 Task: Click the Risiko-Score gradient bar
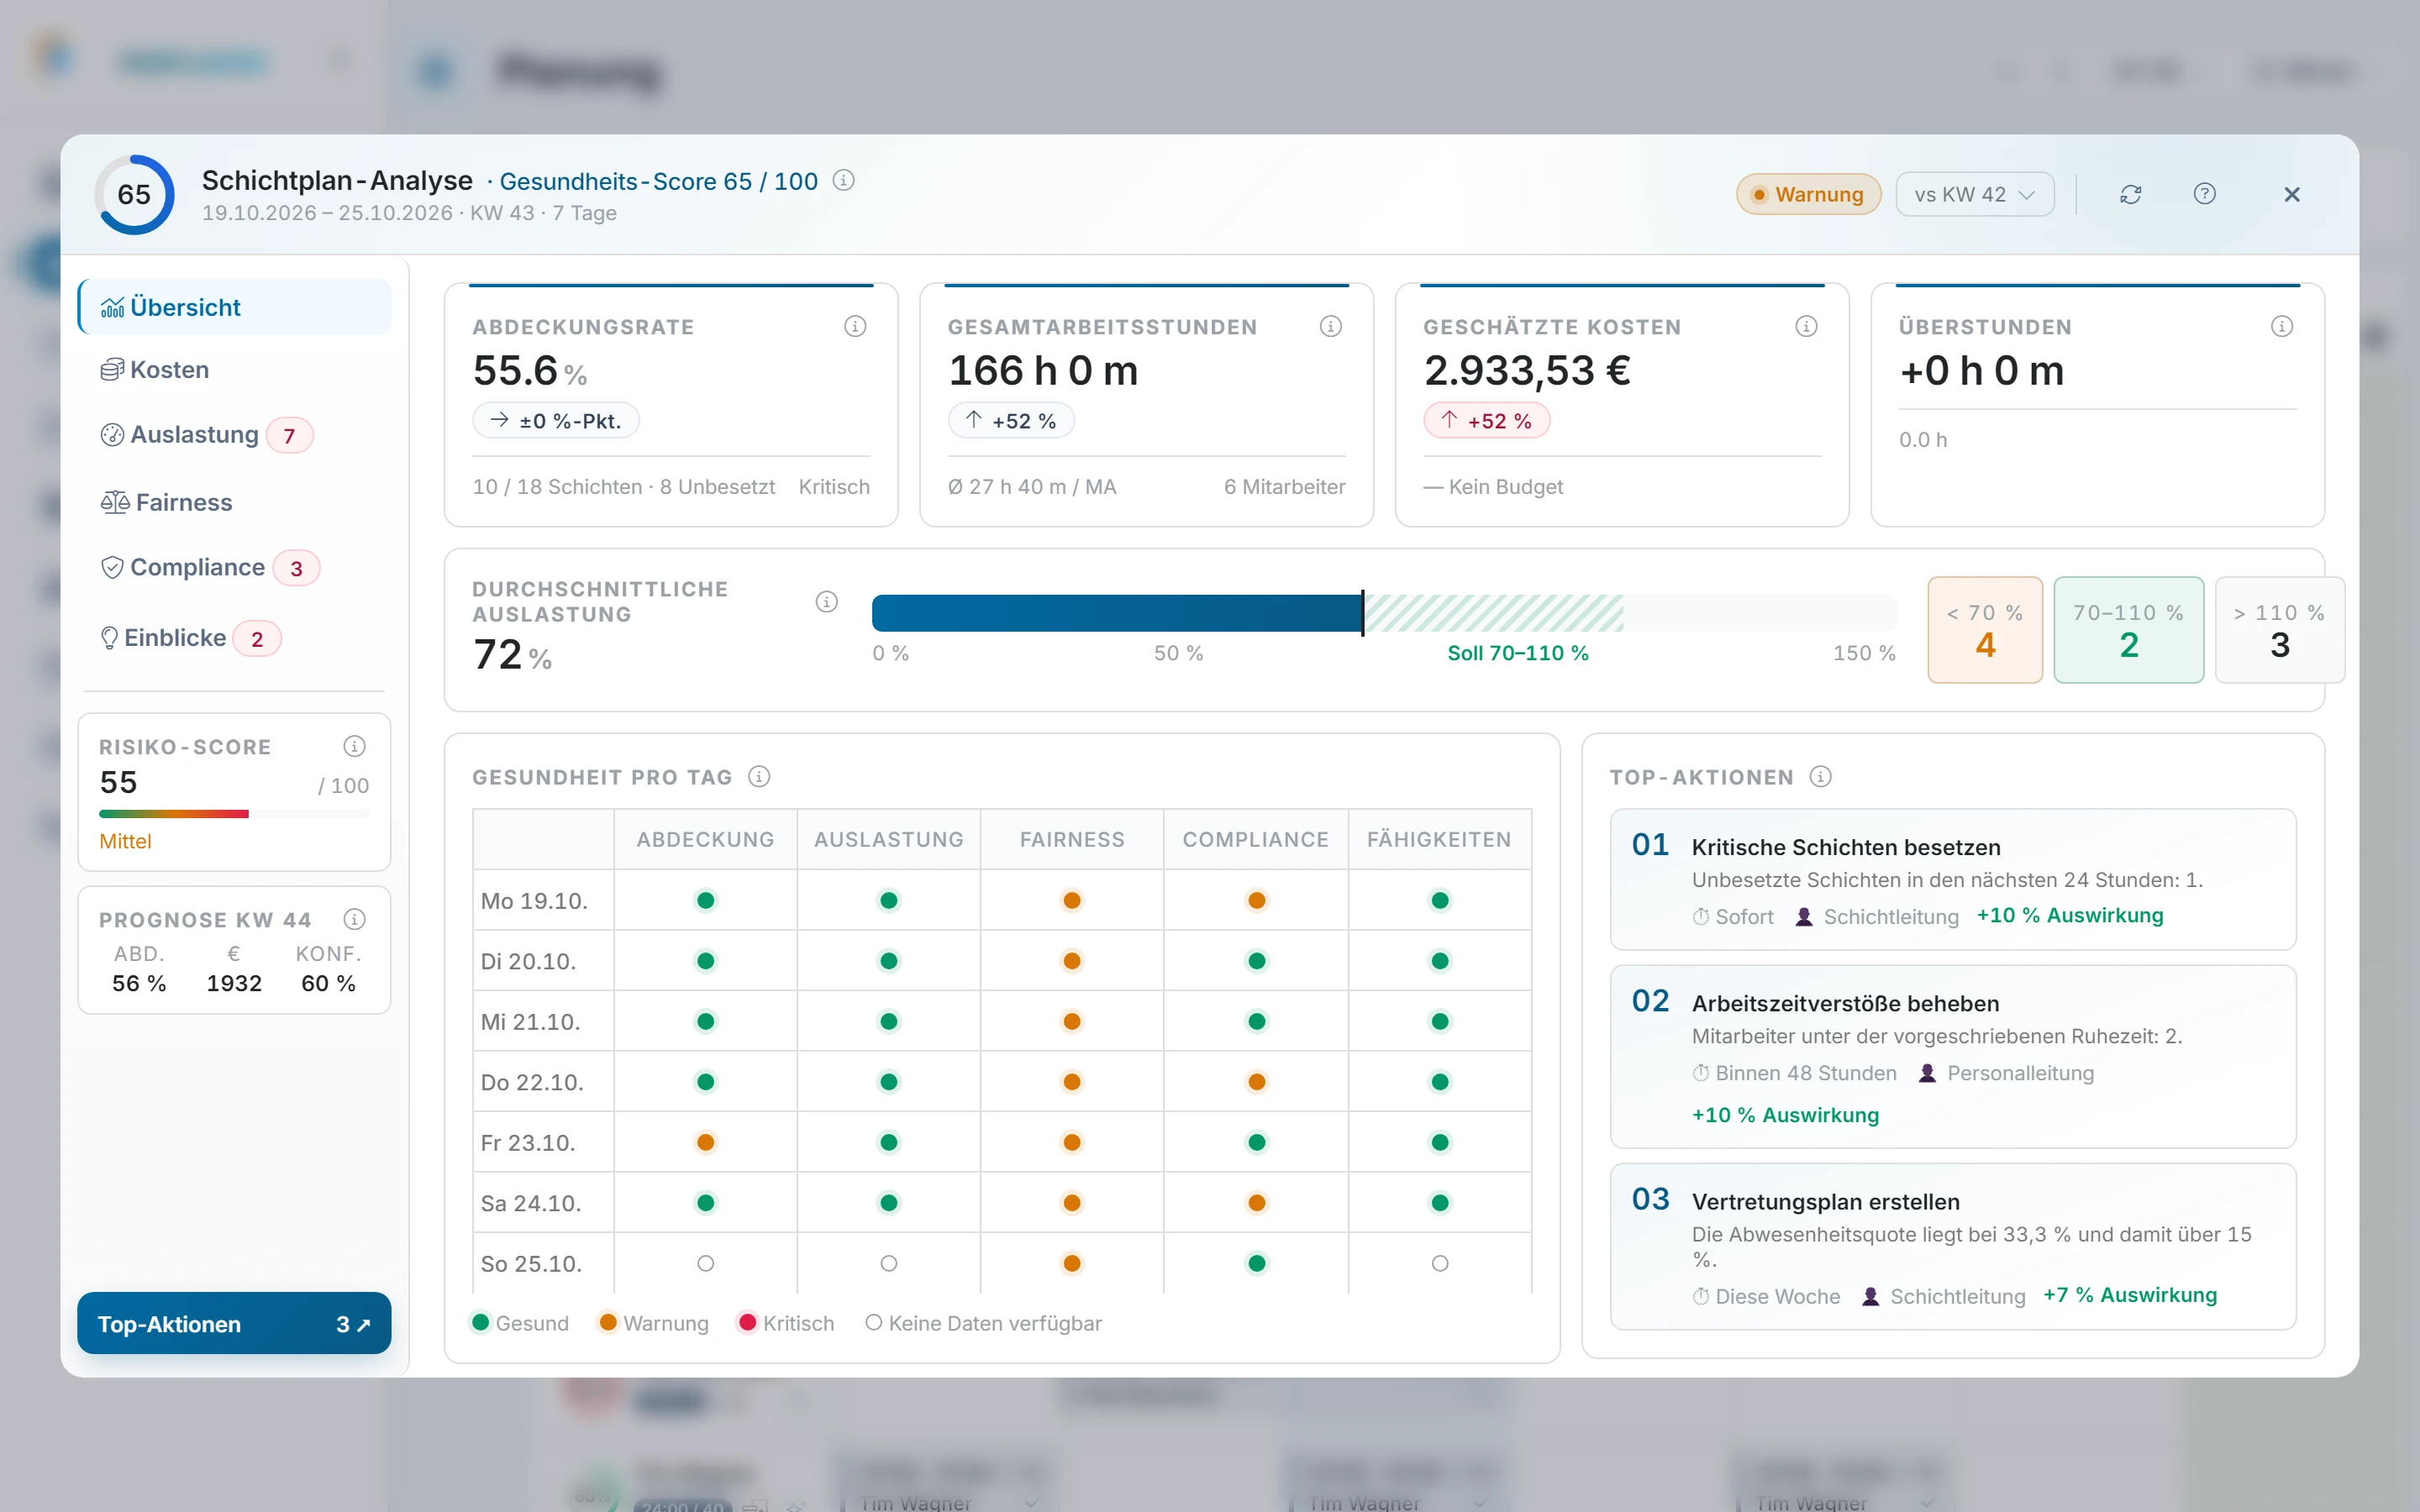[x=234, y=814]
